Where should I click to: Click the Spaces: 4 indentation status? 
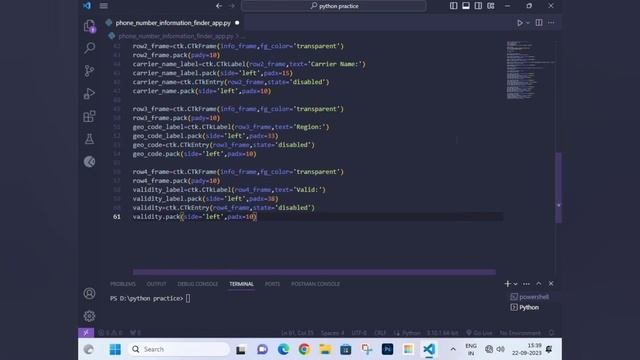pyautogui.click(x=332, y=333)
